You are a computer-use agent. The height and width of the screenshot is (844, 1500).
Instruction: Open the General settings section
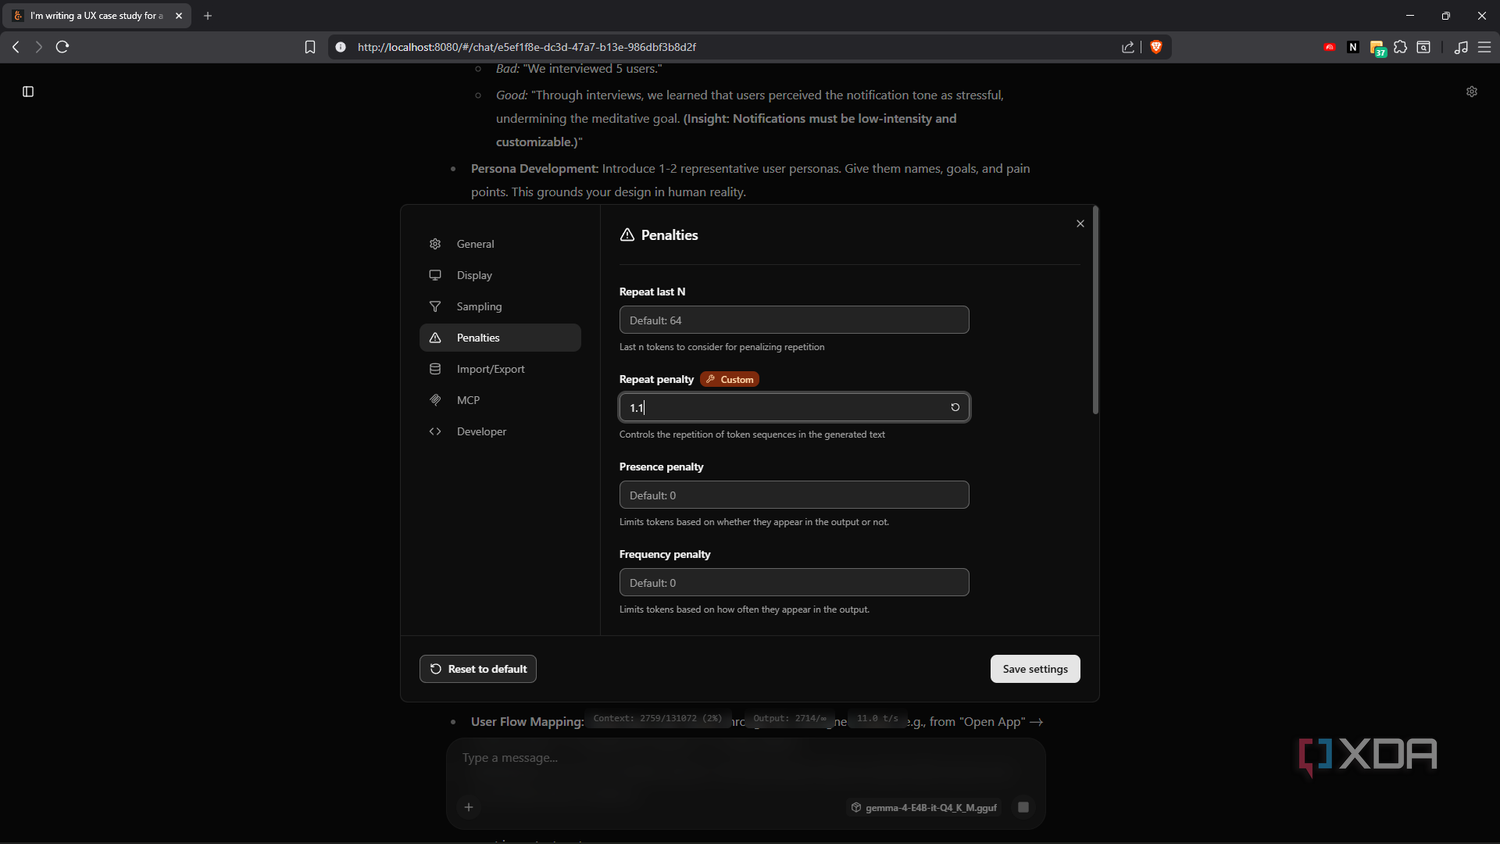(x=500, y=244)
